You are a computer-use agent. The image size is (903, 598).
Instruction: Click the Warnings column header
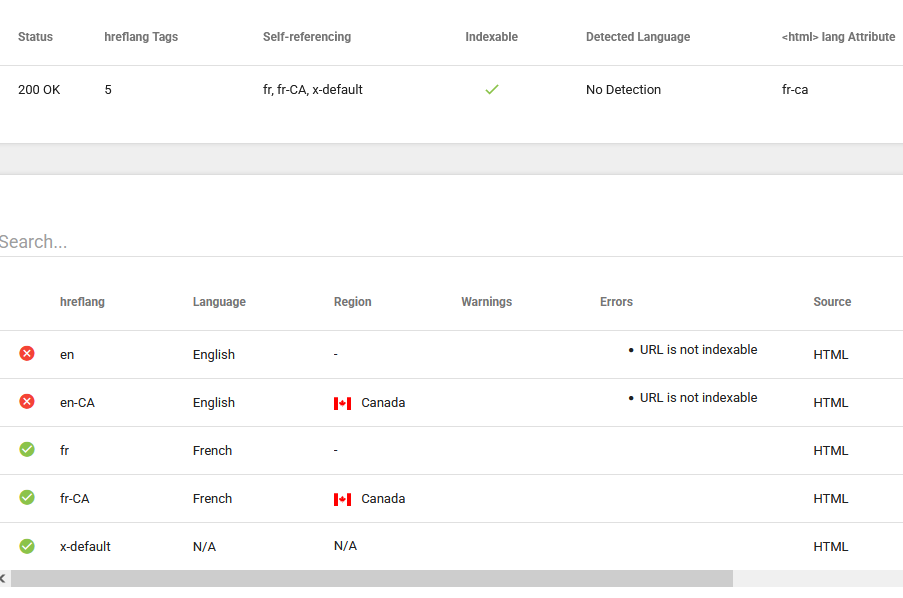[x=486, y=302]
